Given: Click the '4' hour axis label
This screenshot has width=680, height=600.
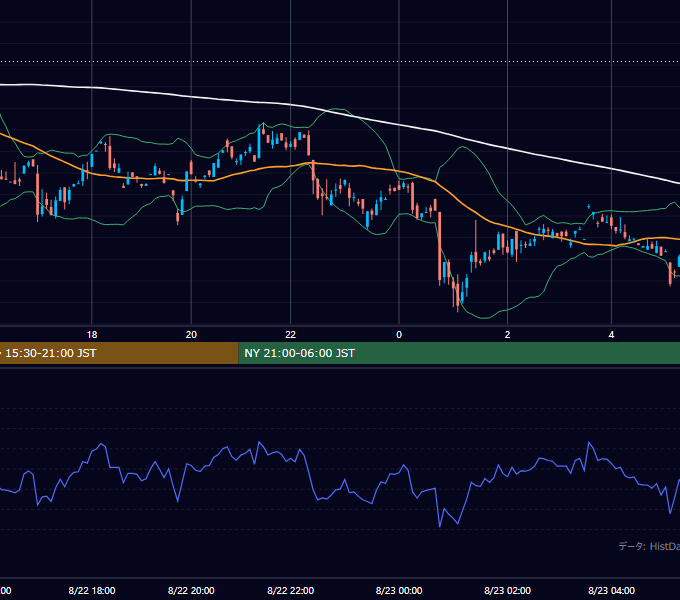Looking at the screenshot, I should pos(611,335).
